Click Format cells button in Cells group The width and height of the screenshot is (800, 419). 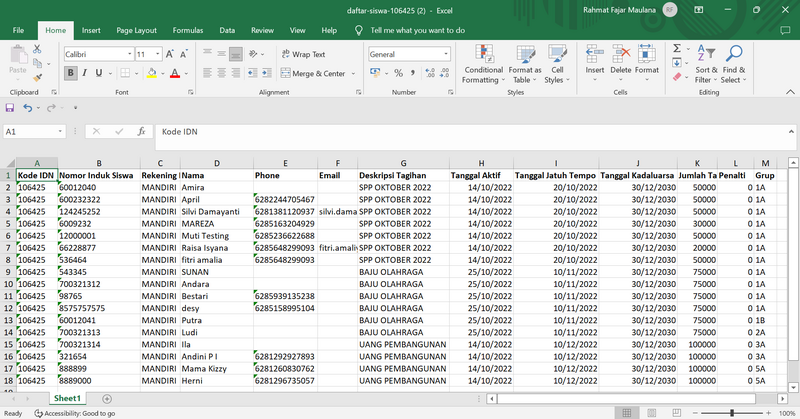pyautogui.click(x=647, y=62)
